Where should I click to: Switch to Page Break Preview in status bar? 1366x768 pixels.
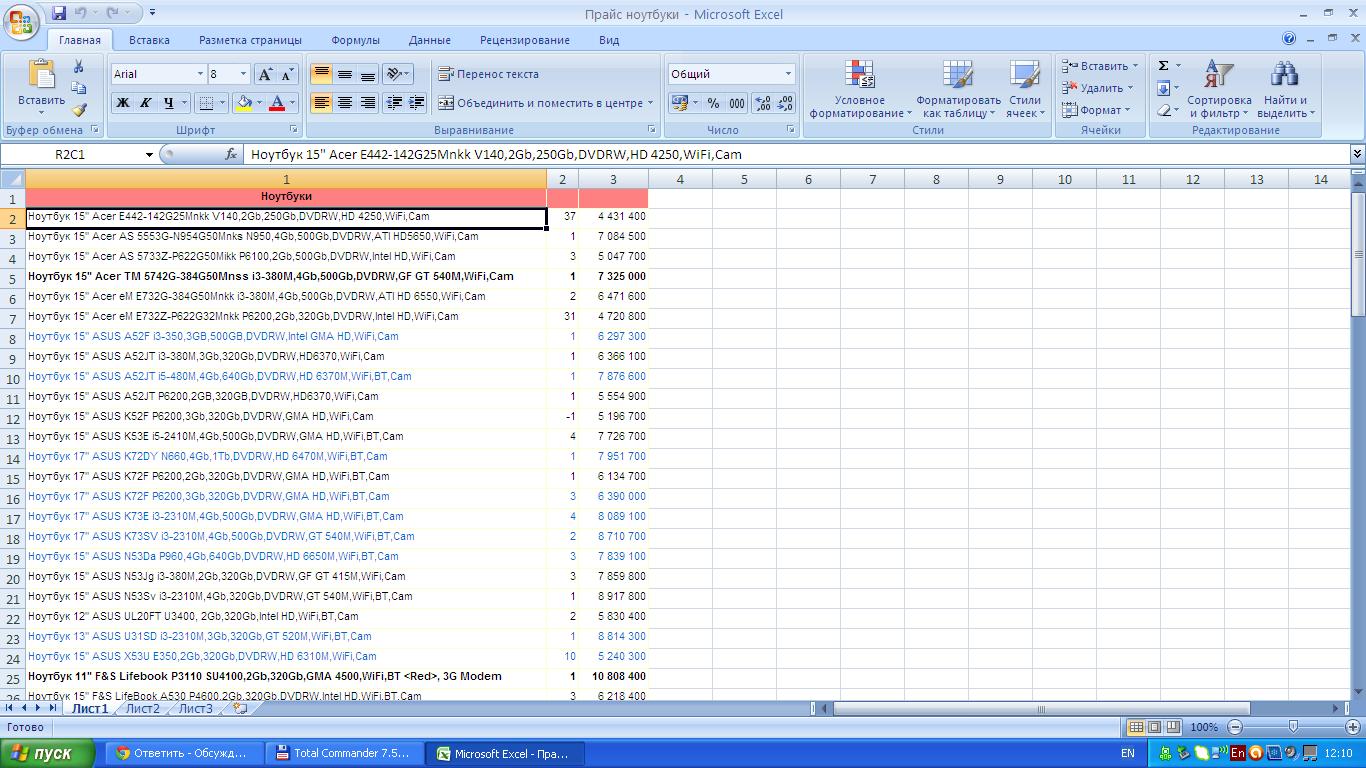1173,727
